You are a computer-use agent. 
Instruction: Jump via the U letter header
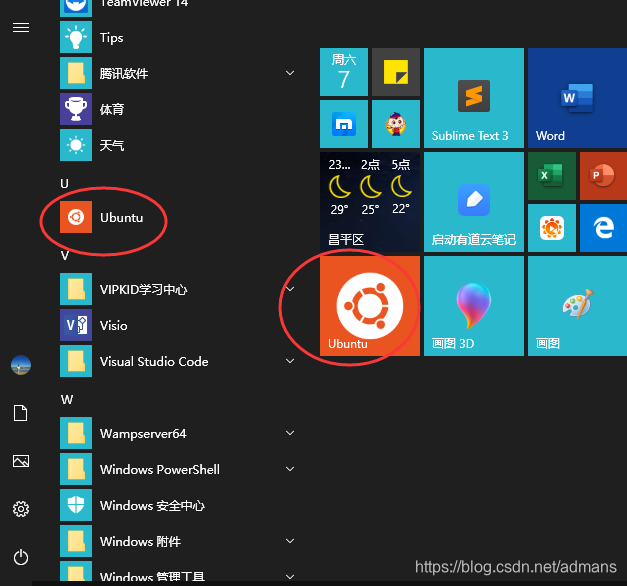click(x=64, y=184)
